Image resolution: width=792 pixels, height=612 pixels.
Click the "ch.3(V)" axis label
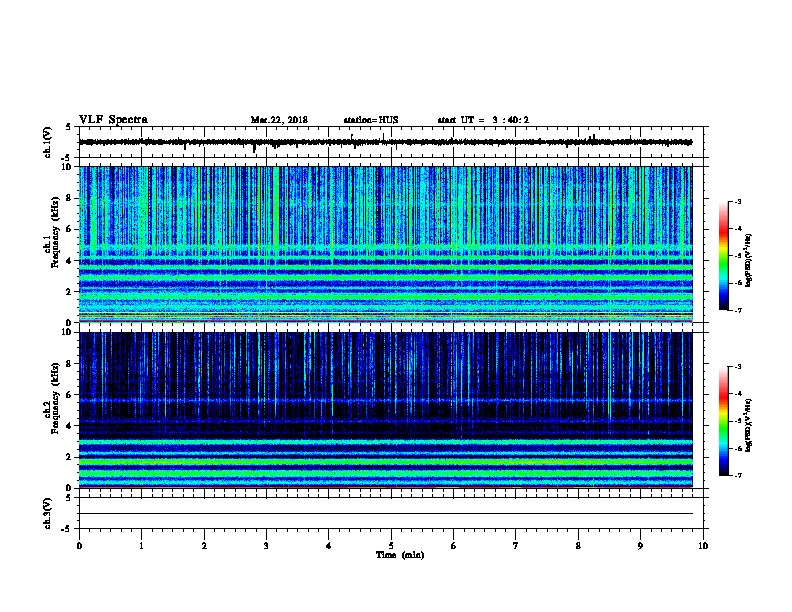[47, 513]
